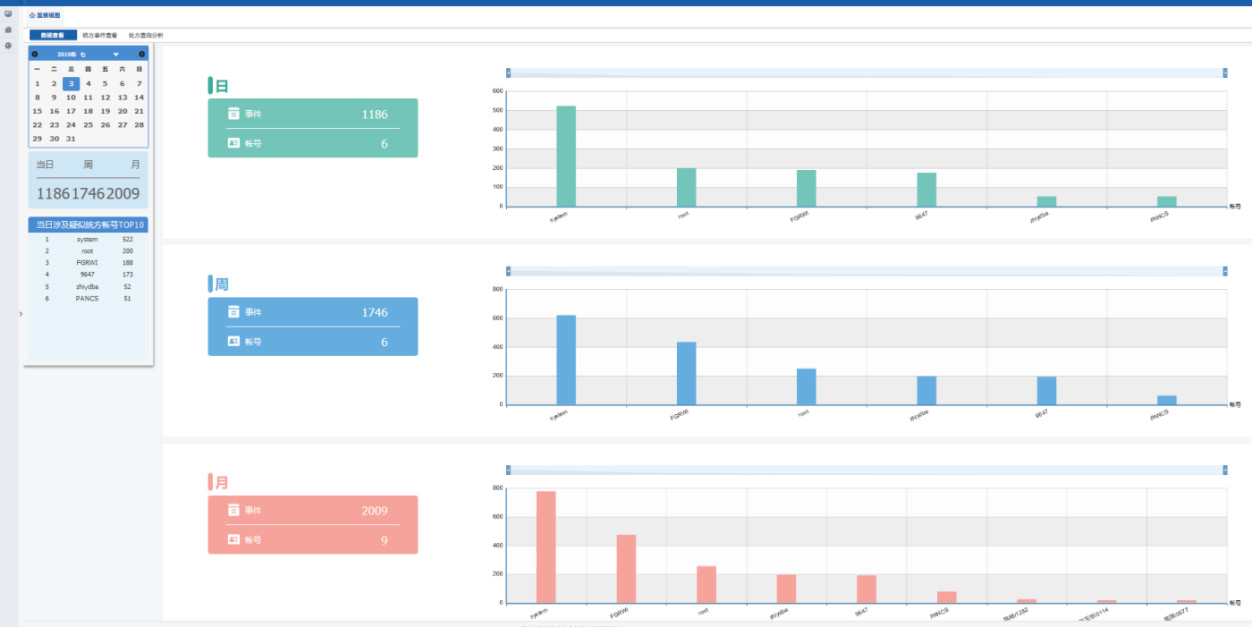1252x627 pixels.
Task: Open the 监察视图 page tab
Action: [x=45, y=15]
